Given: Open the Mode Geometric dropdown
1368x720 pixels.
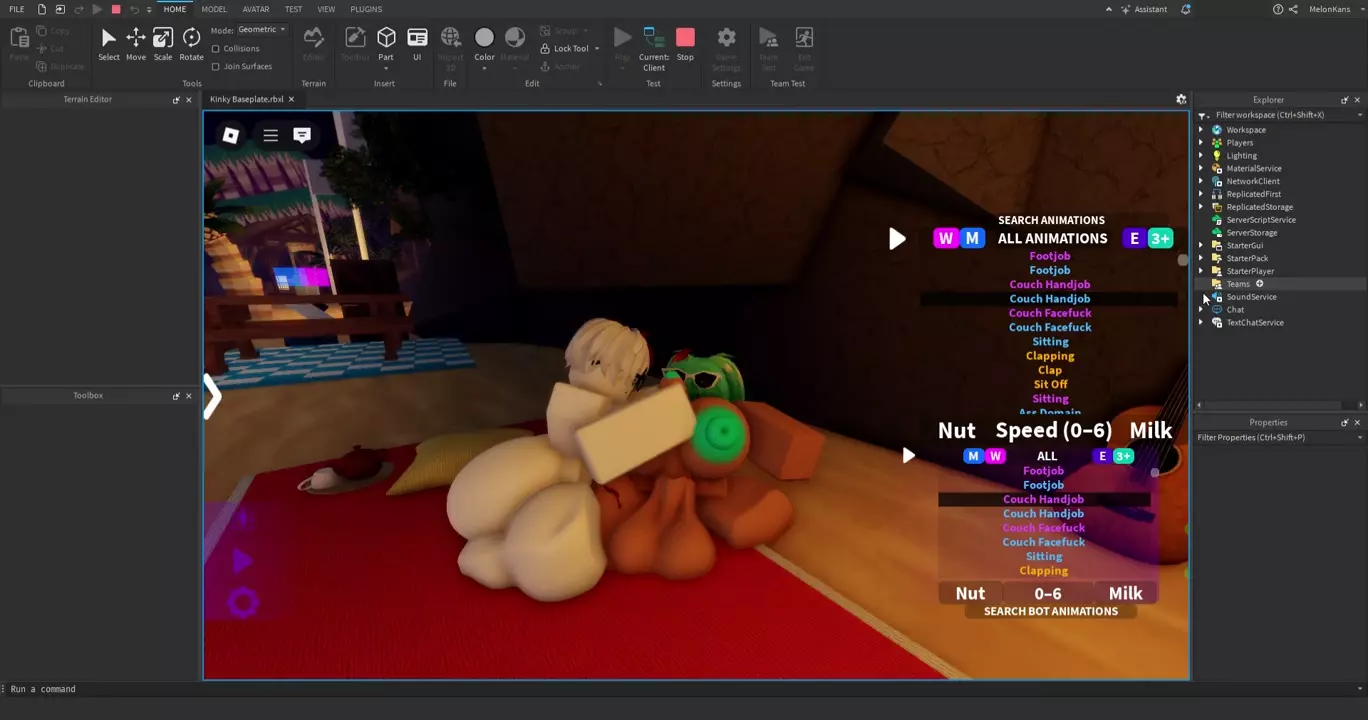Looking at the screenshot, I should tap(262, 30).
